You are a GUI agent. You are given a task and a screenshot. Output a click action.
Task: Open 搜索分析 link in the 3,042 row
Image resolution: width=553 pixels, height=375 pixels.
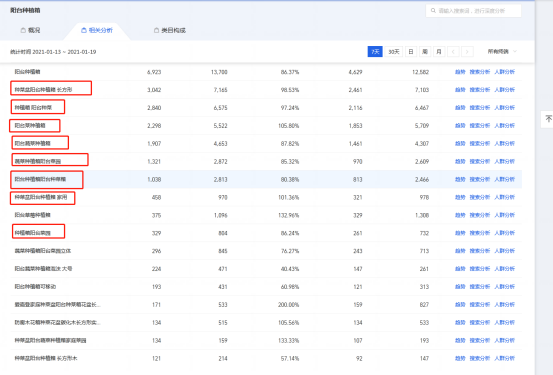[x=480, y=90]
